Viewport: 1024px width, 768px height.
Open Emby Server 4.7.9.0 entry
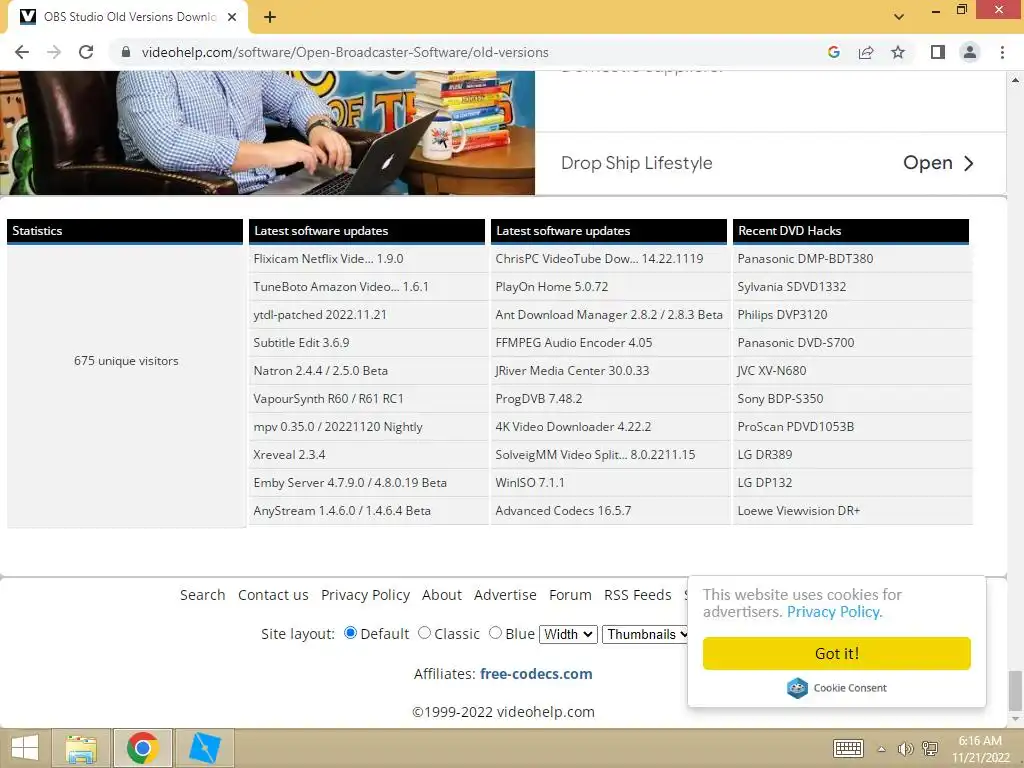[x=350, y=483]
